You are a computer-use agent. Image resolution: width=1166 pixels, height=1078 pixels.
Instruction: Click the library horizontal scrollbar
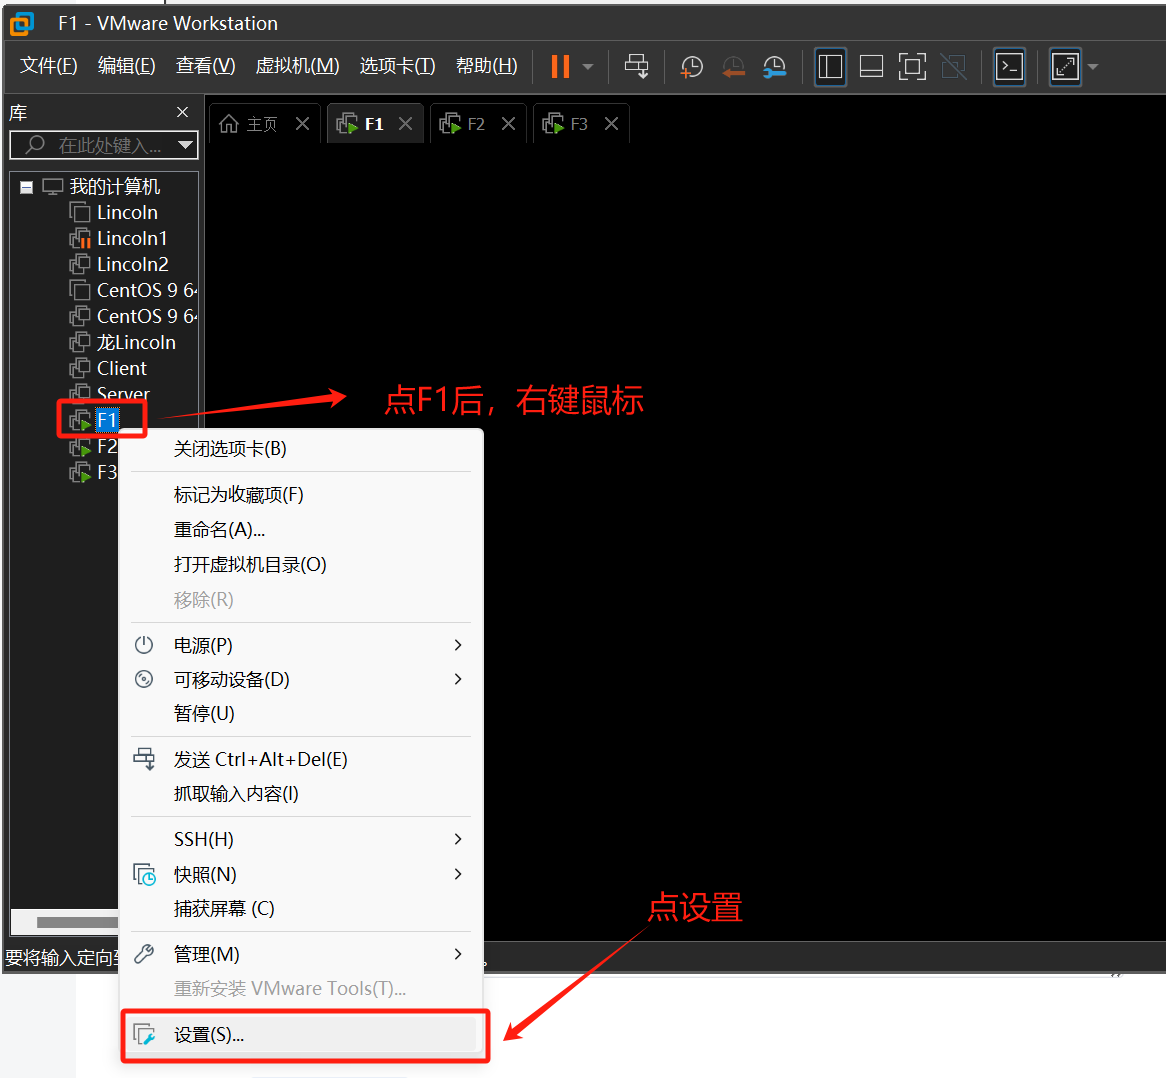click(x=77, y=923)
